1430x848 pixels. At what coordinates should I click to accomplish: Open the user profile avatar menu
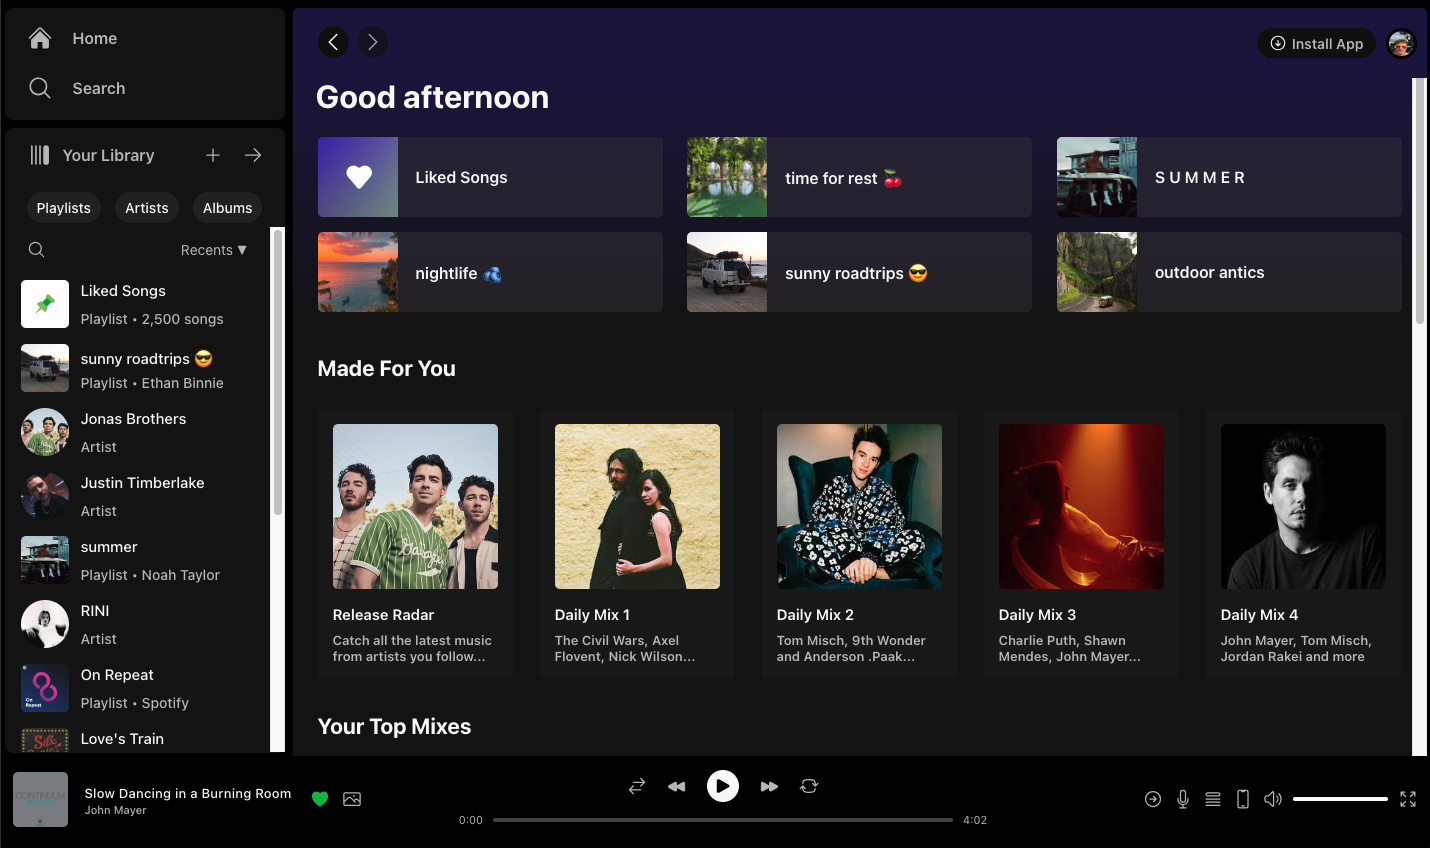click(x=1401, y=43)
